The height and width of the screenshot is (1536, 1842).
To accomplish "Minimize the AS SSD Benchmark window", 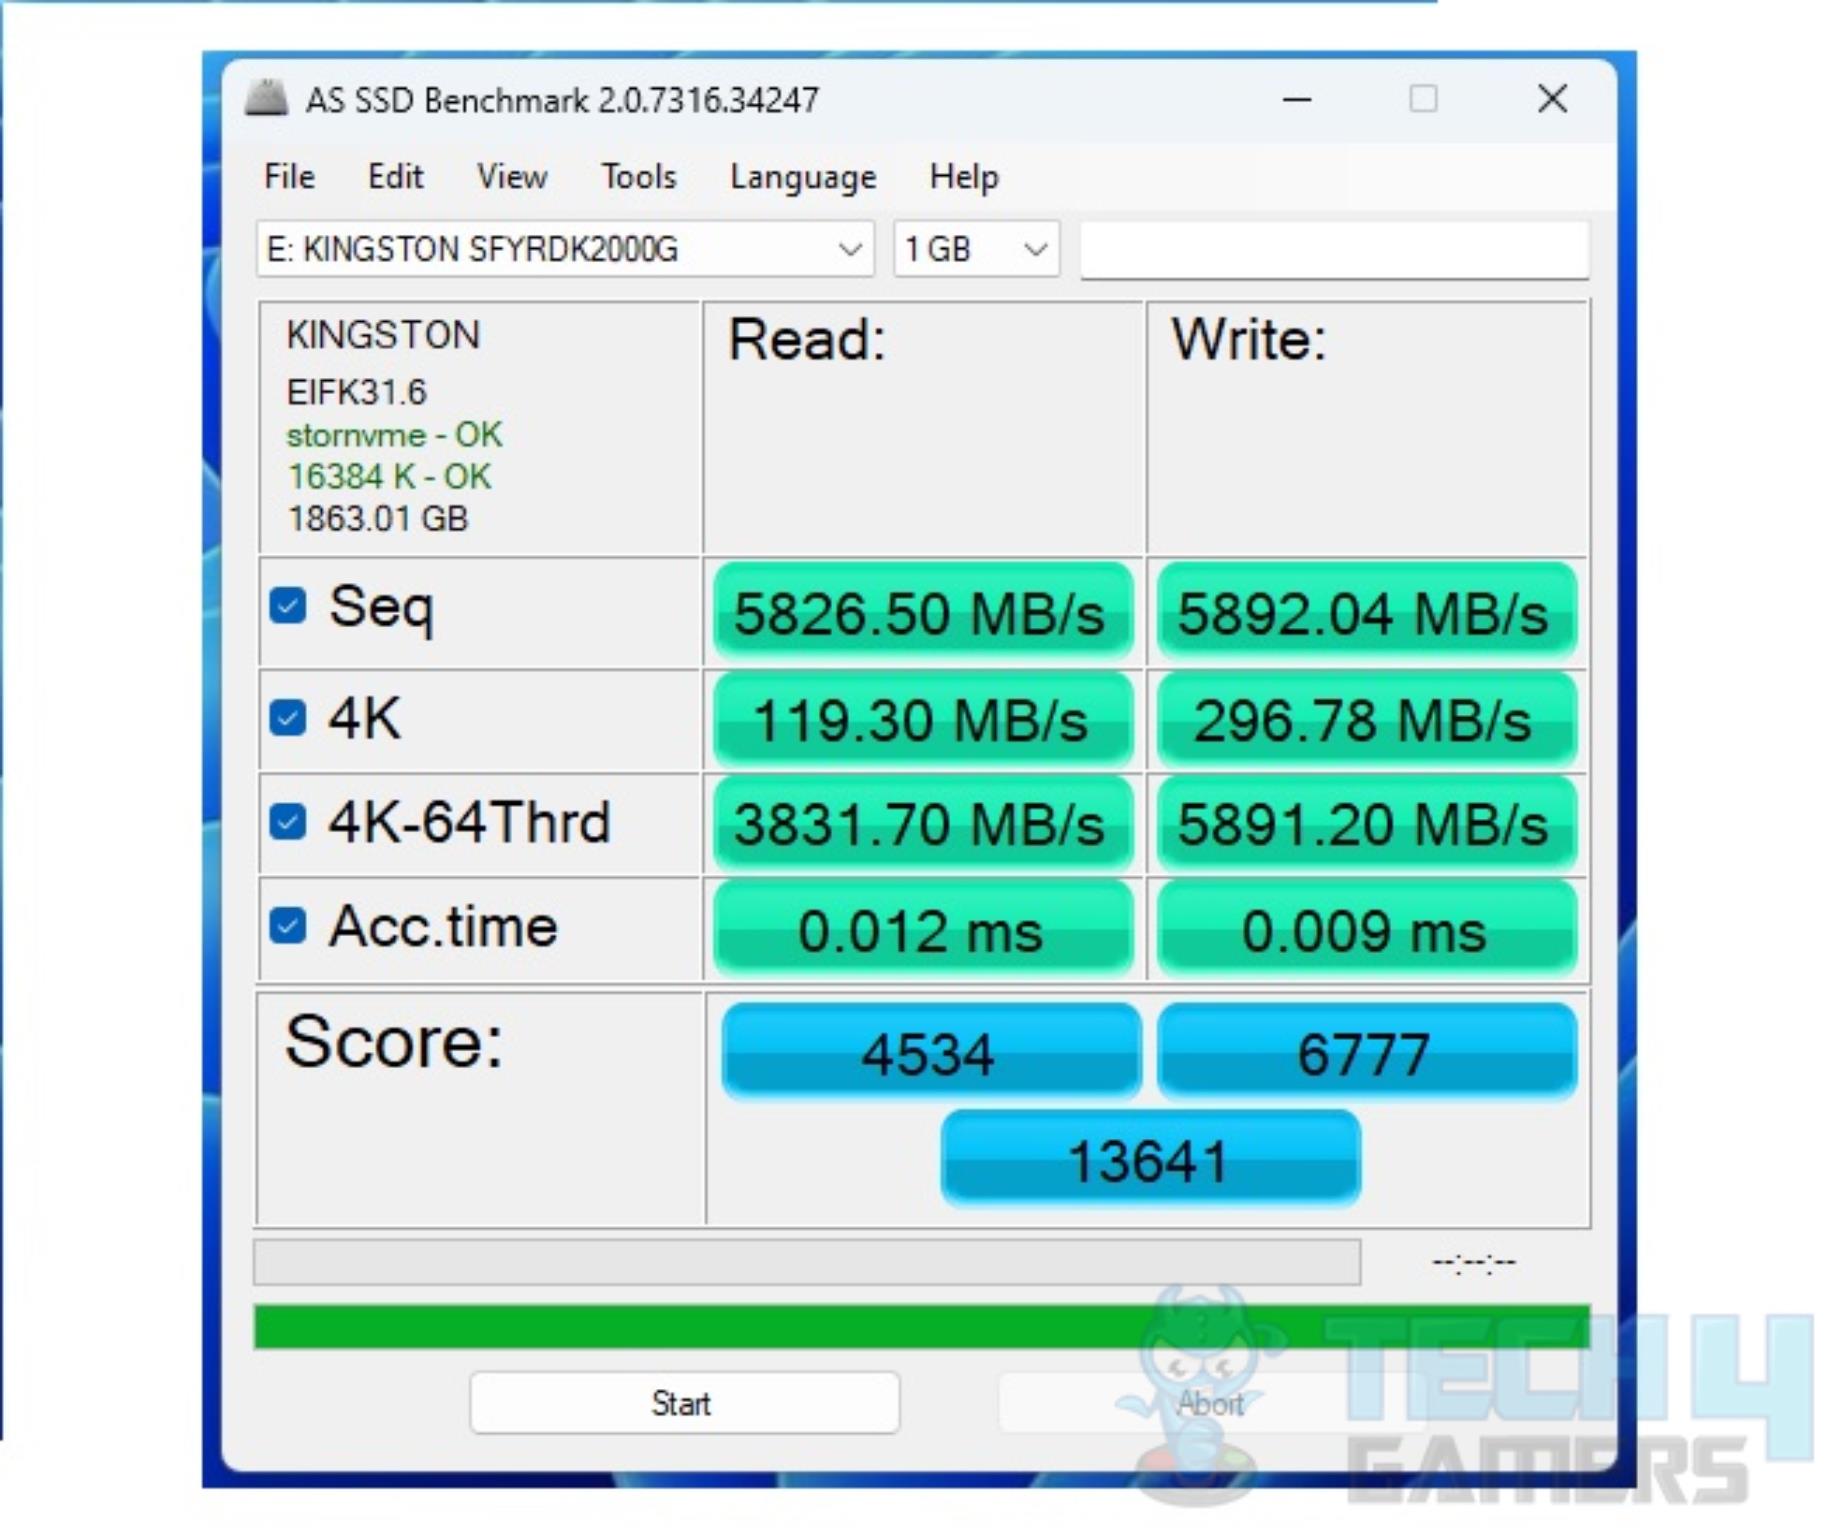I will pos(1297,99).
